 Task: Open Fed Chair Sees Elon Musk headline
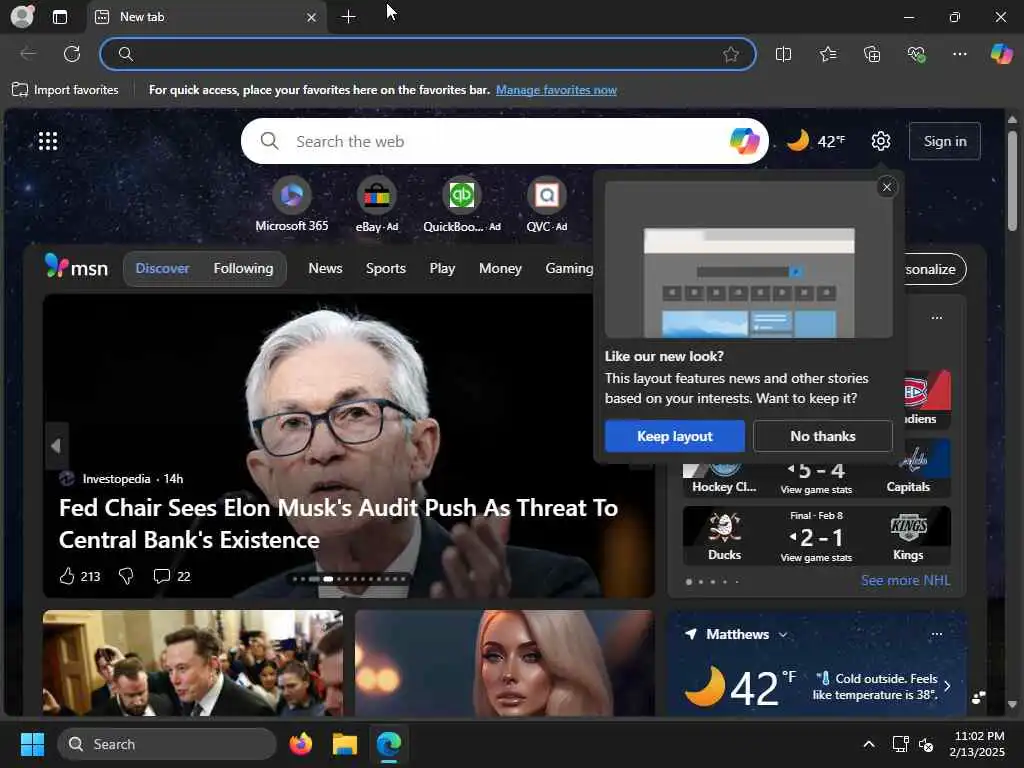(x=338, y=524)
